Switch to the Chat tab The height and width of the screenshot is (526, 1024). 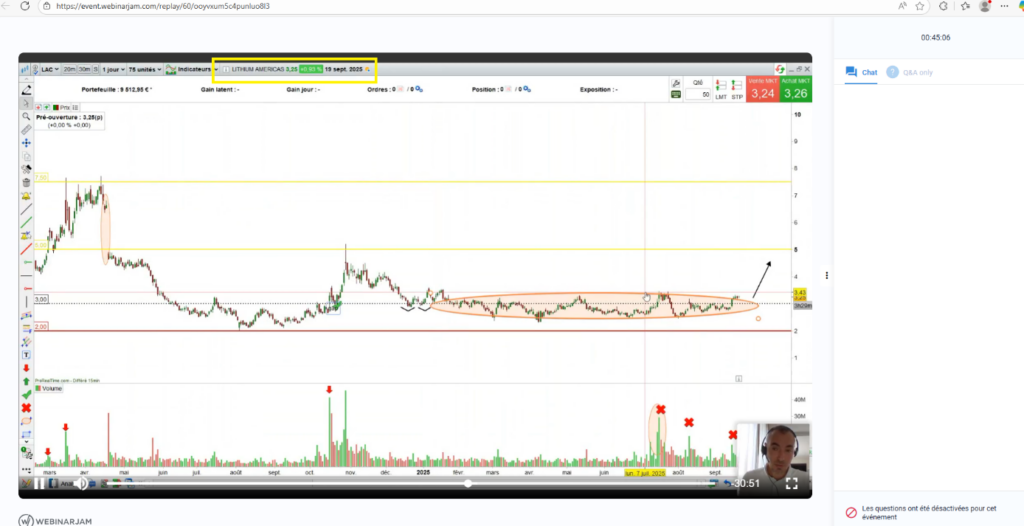point(861,73)
